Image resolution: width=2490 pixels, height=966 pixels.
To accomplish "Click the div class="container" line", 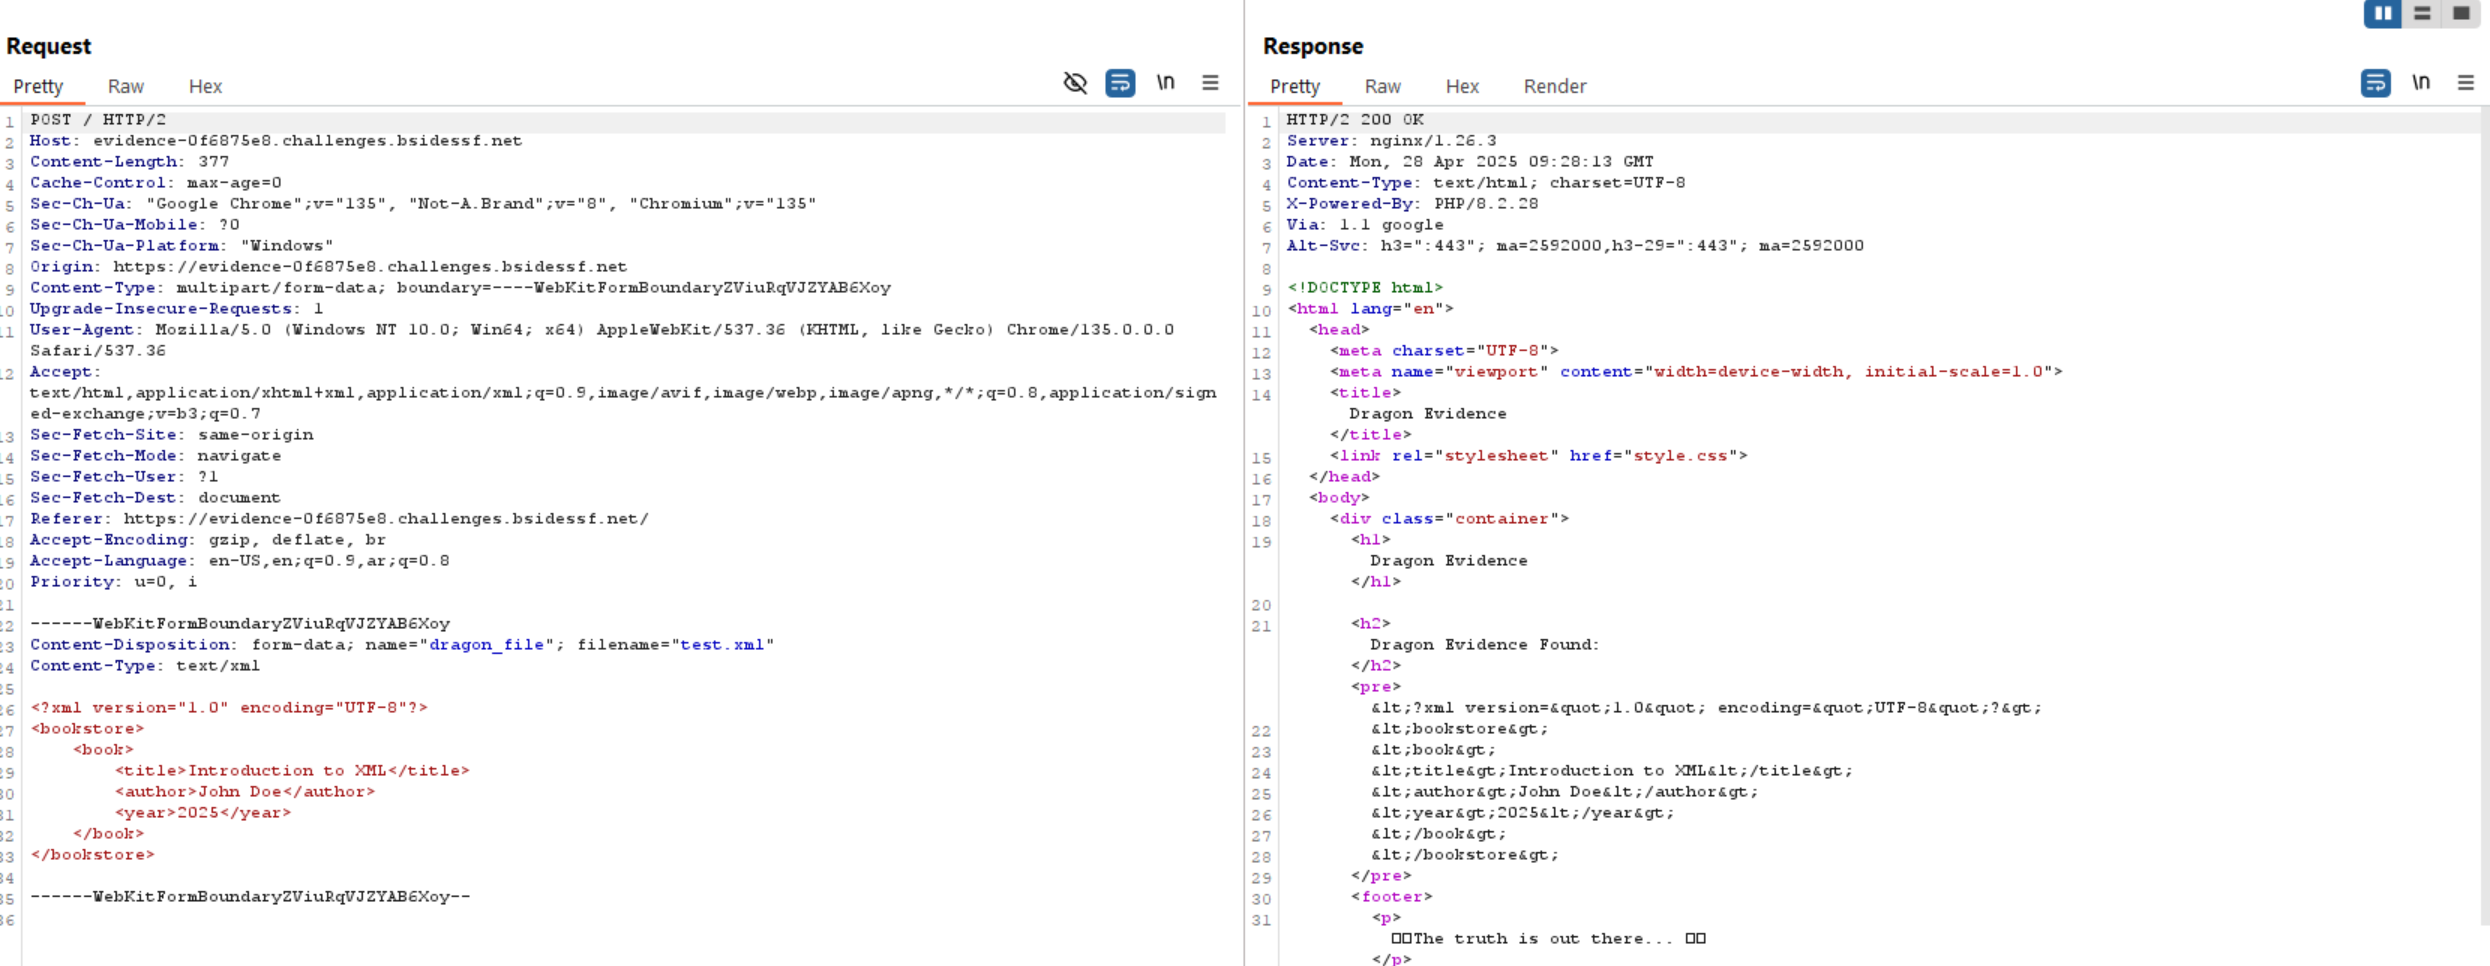I will [x=1450, y=519].
